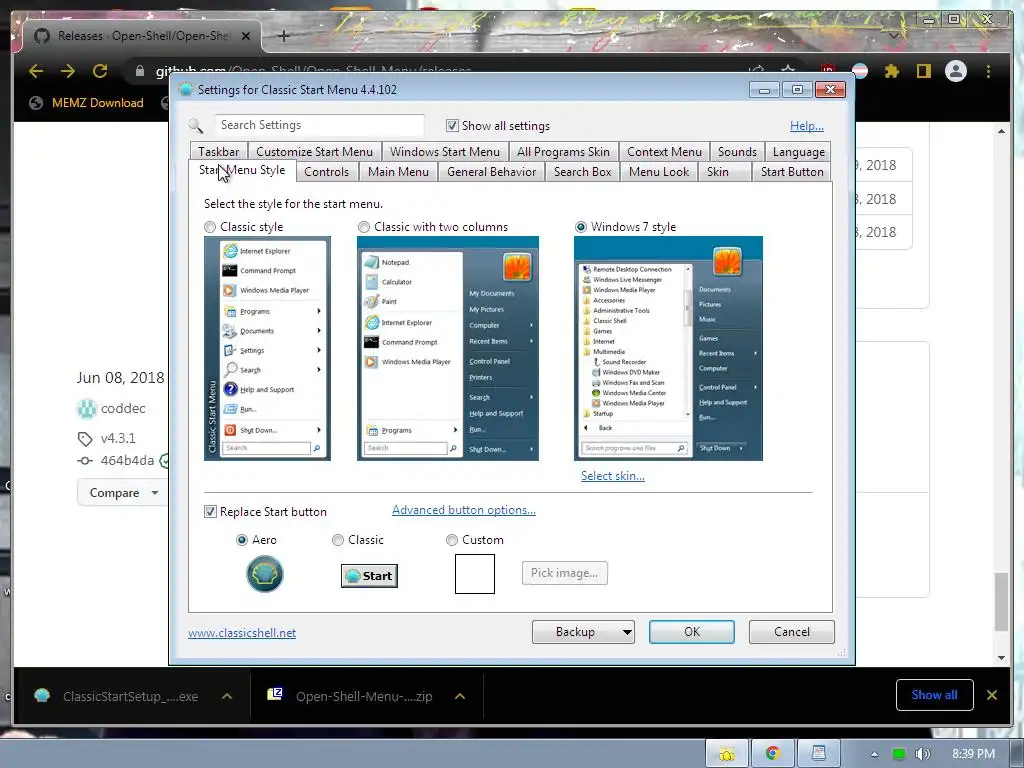Click the Cancel button
Image resolution: width=1024 pixels, height=768 pixels.
pos(792,632)
